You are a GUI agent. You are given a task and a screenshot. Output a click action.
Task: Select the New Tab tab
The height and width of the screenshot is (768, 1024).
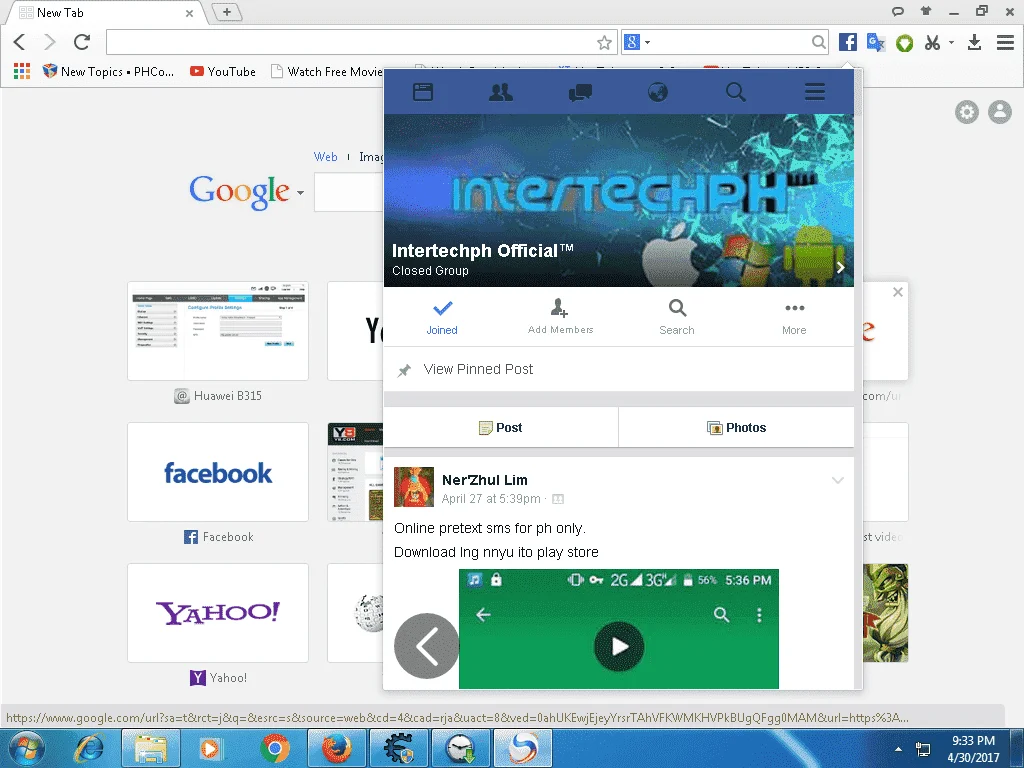[x=104, y=12]
